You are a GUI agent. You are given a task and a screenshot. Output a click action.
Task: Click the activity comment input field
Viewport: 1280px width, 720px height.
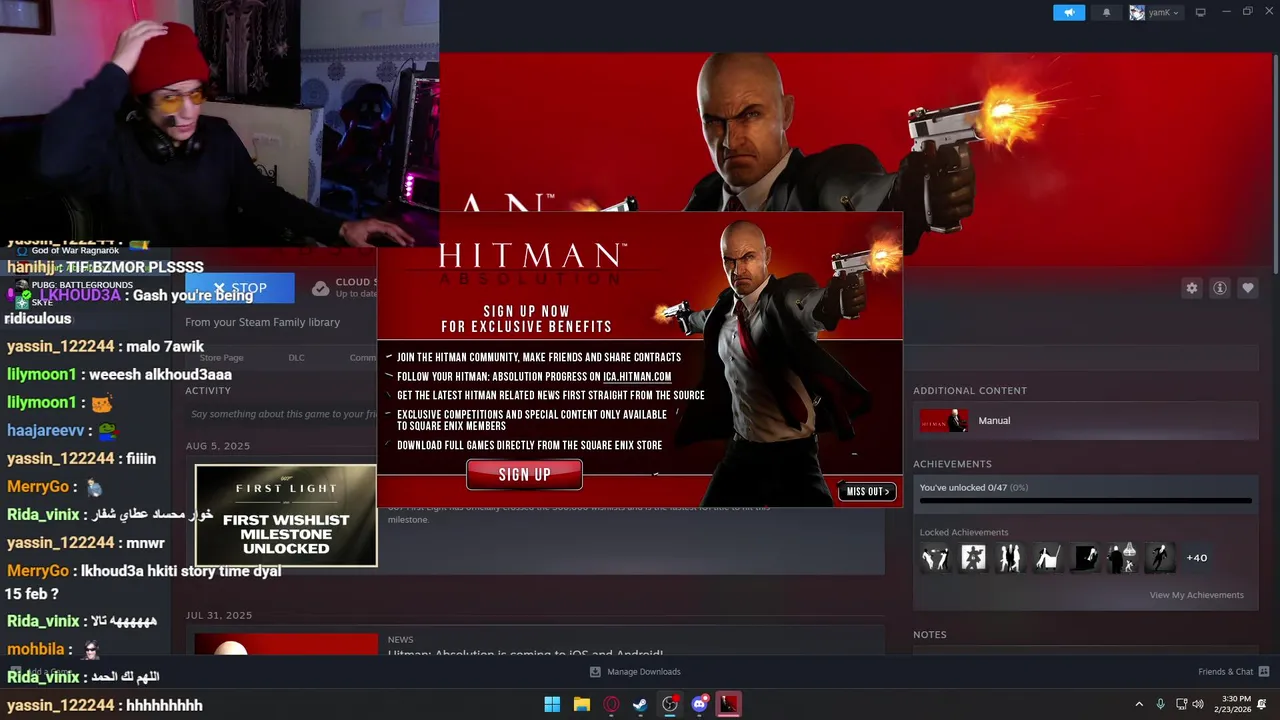coord(283,414)
